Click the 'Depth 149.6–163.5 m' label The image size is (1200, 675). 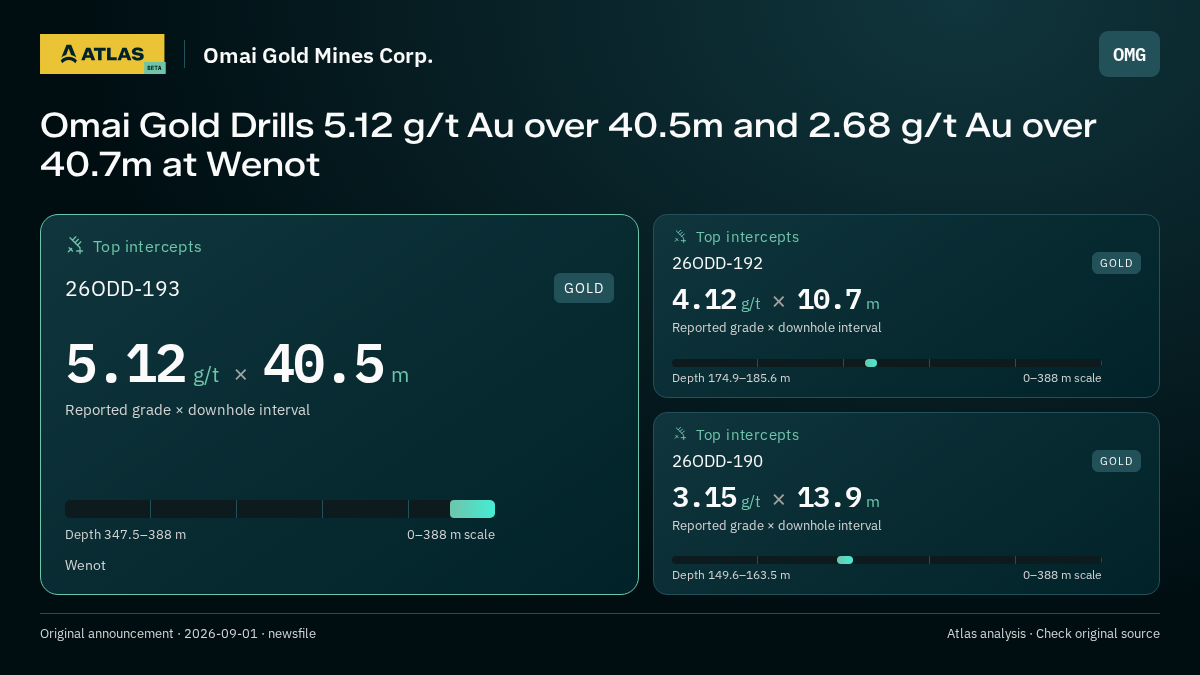(x=731, y=575)
